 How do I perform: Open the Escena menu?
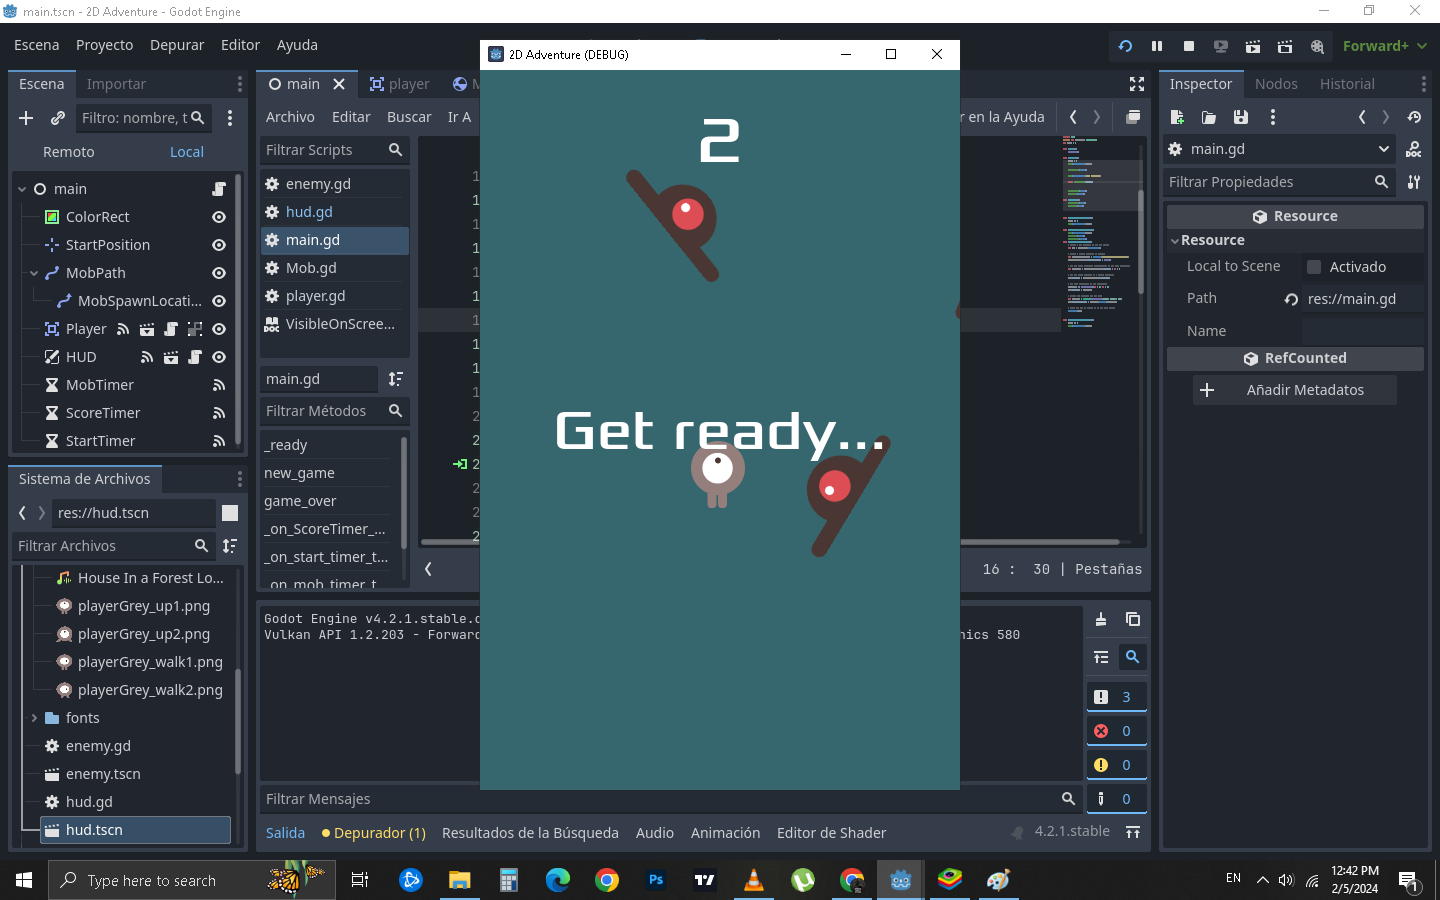coord(37,45)
